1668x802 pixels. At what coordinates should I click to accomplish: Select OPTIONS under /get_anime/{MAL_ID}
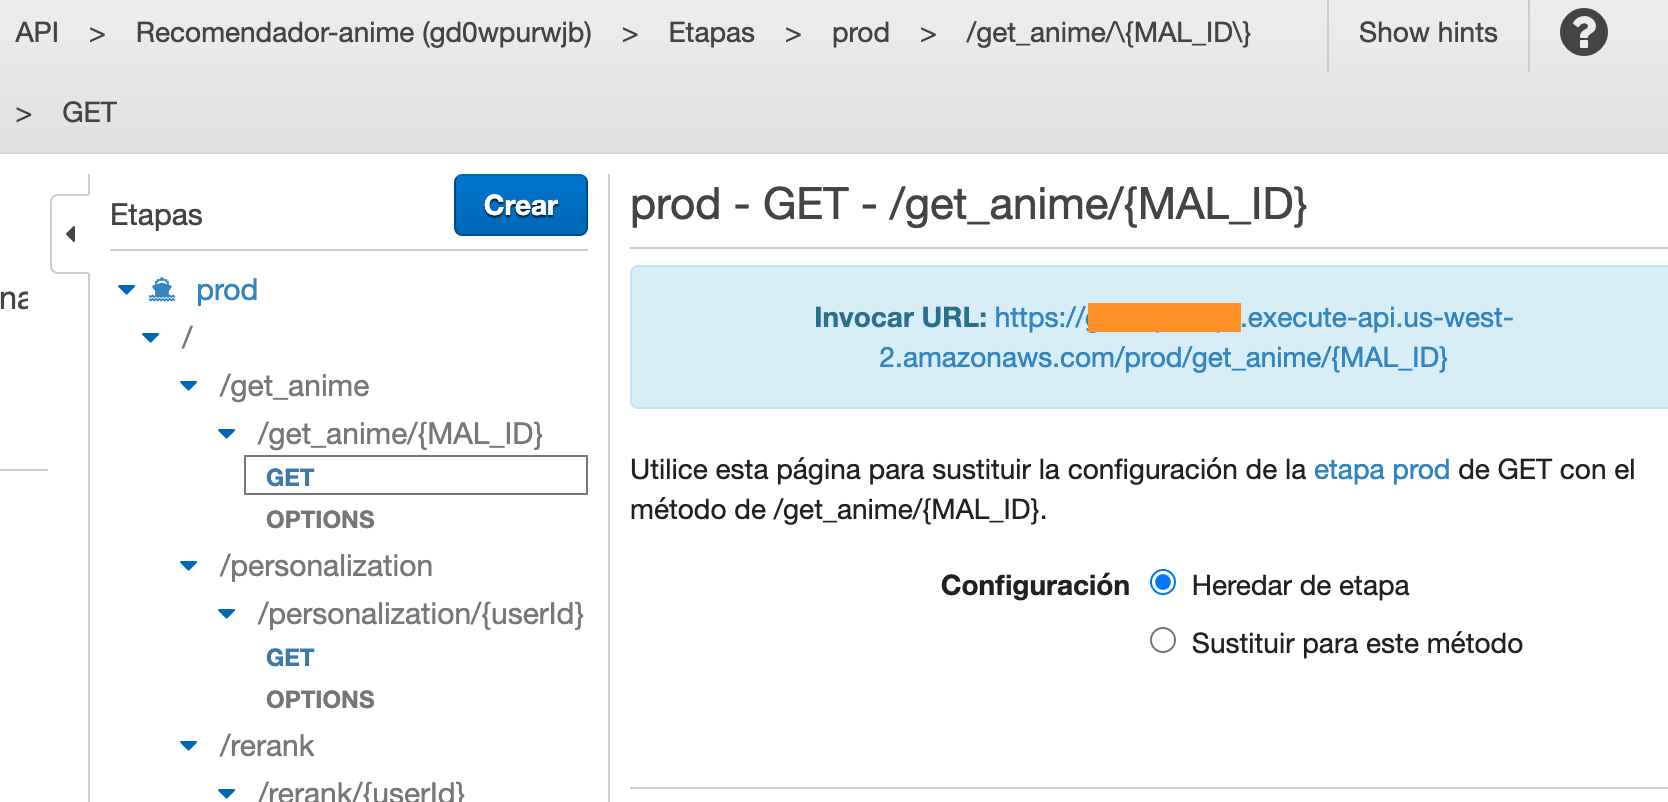[x=320, y=520]
